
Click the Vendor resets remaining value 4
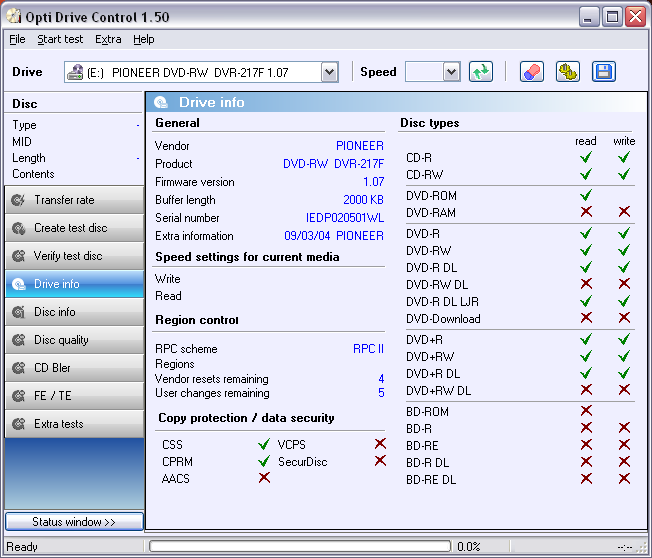381,378
